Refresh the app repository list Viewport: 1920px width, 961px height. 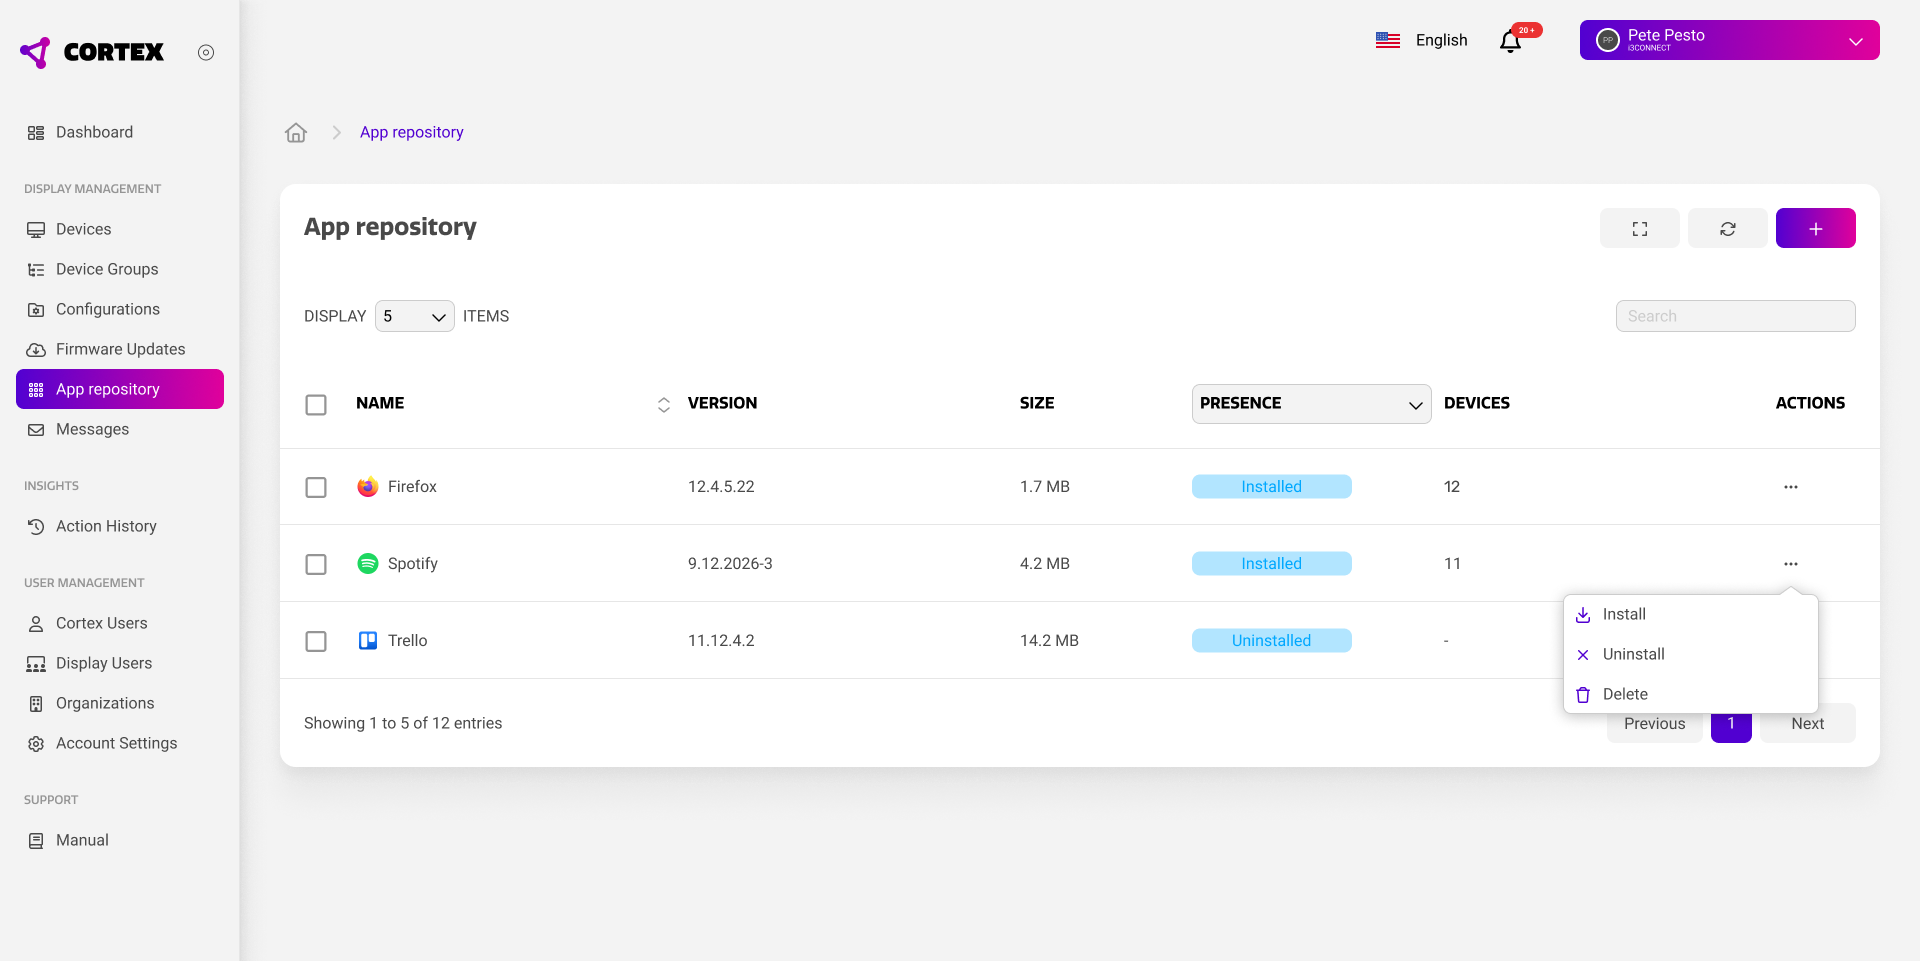pos(1727,228)
